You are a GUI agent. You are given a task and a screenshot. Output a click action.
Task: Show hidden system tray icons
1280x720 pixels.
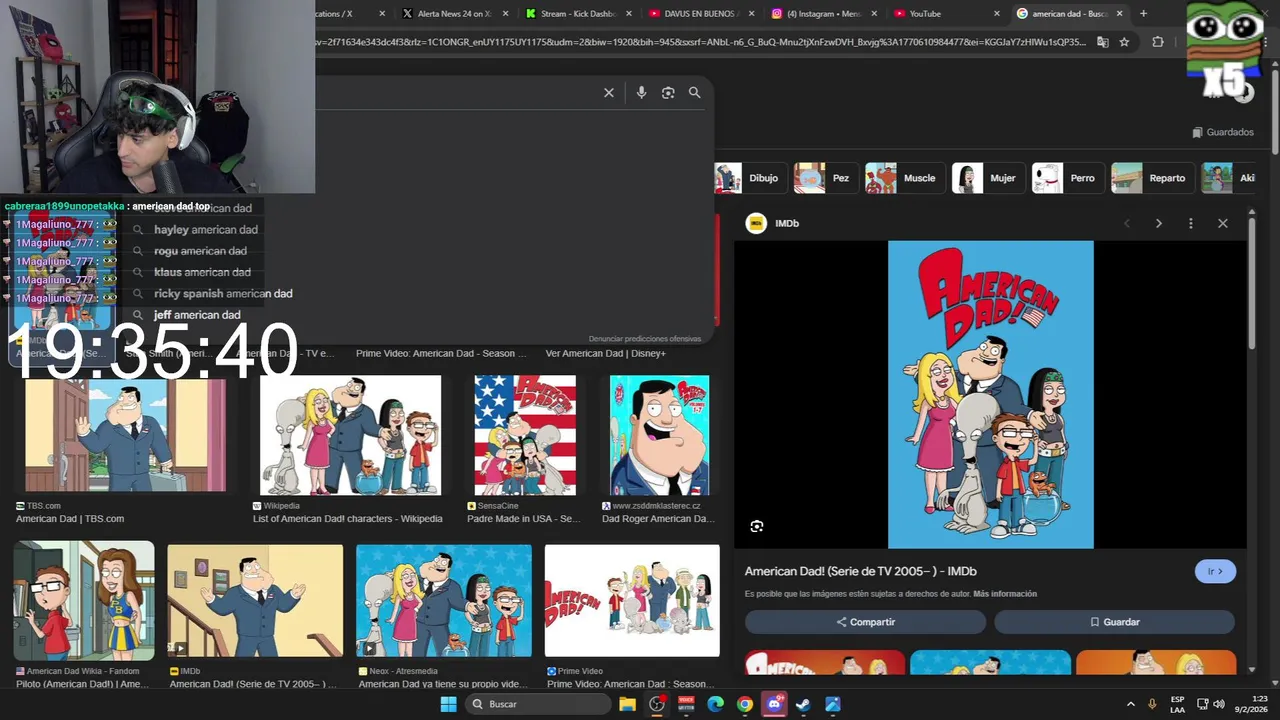1131,704
